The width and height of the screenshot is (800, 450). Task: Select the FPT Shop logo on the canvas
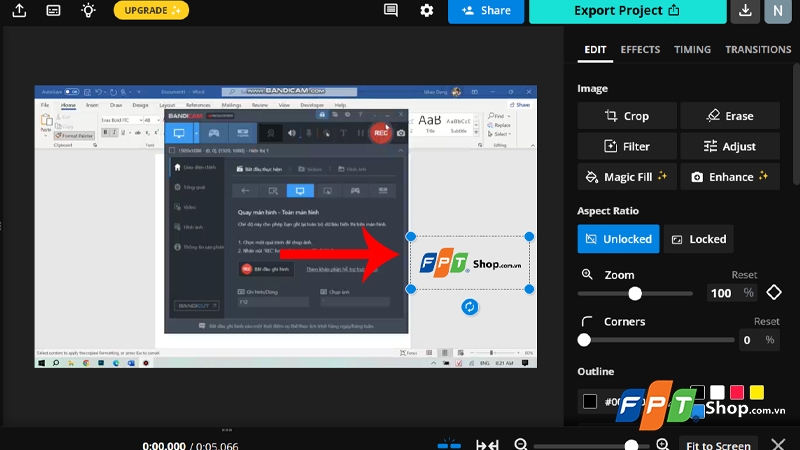[x=470, y=263]
